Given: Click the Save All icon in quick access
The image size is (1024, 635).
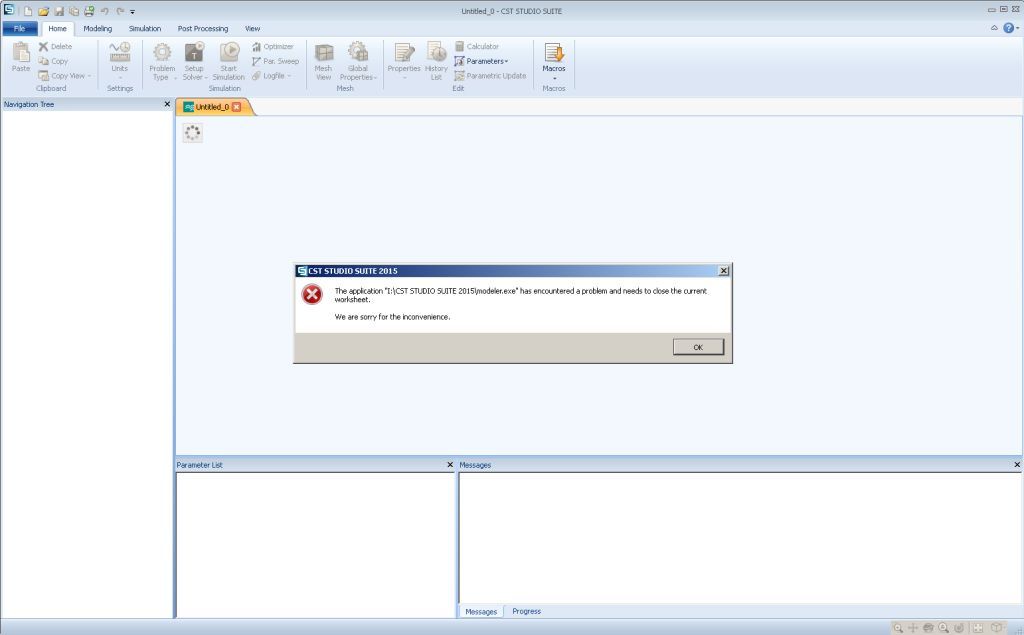Looking at the screenshot, I should tap(74, 11).
